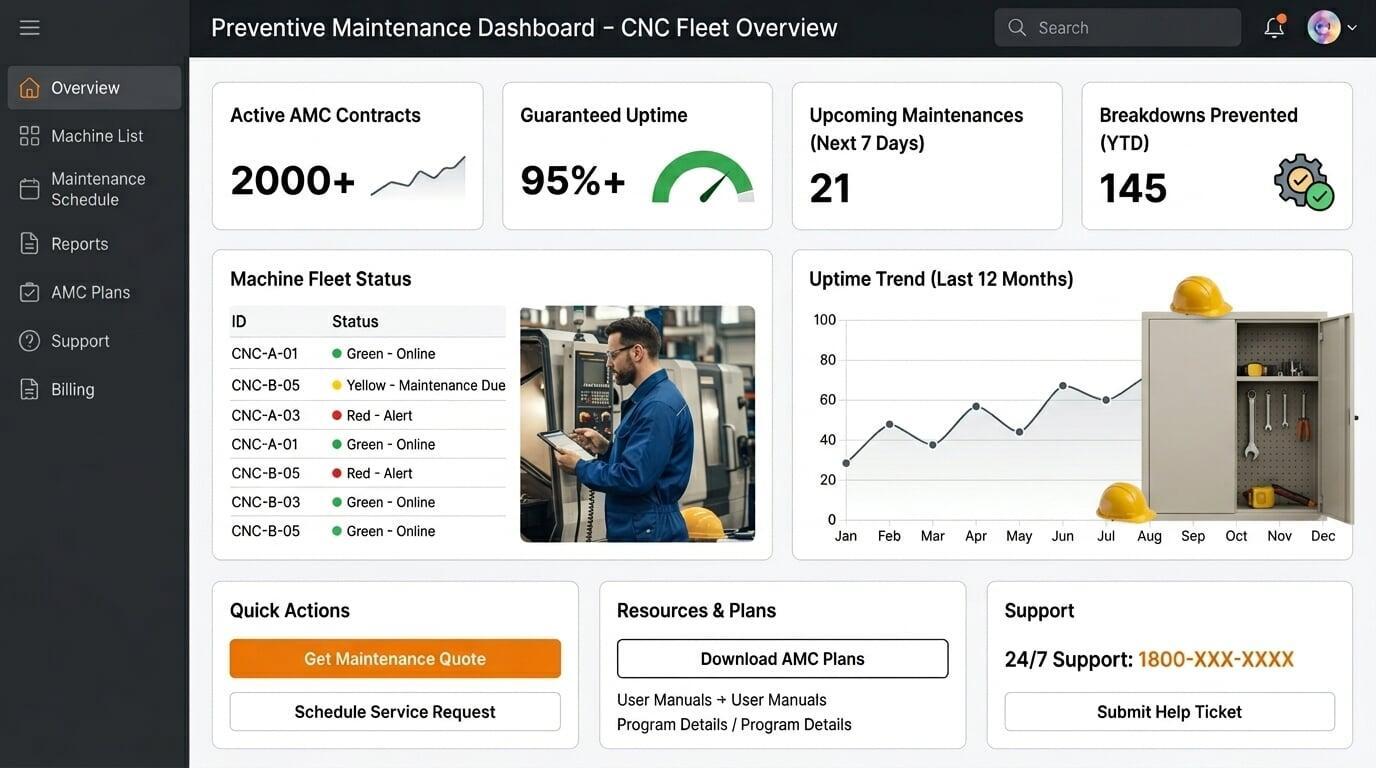Open the user avatar menu
The height and width of the screenshot is (768, 1376).
pos(1324,27)
